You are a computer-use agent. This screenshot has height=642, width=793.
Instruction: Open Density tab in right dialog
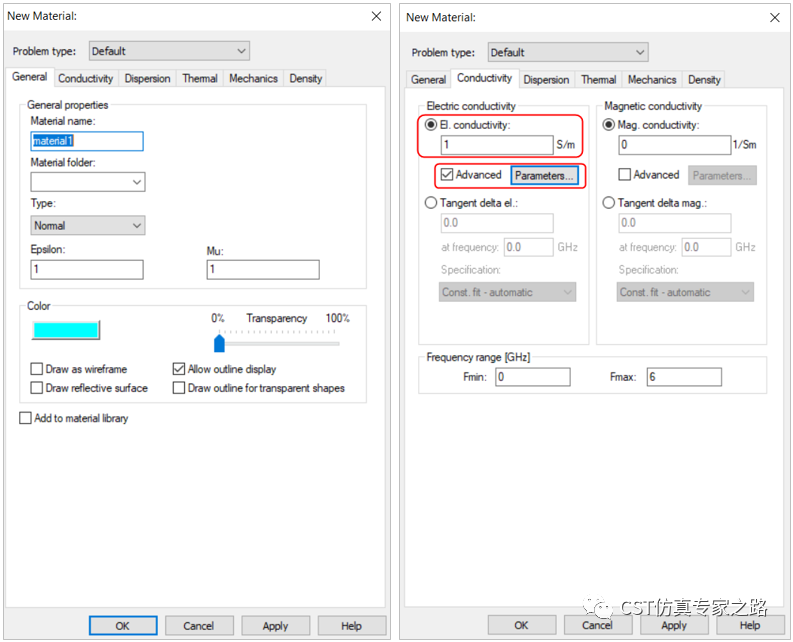[704, 79]
